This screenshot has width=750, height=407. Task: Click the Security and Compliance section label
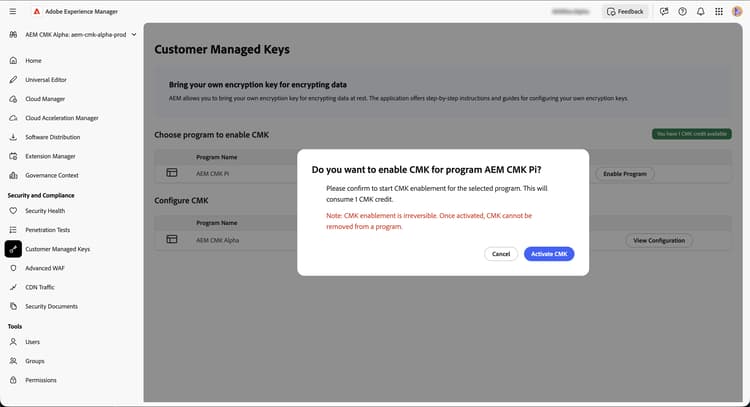(x=41, y=195)
